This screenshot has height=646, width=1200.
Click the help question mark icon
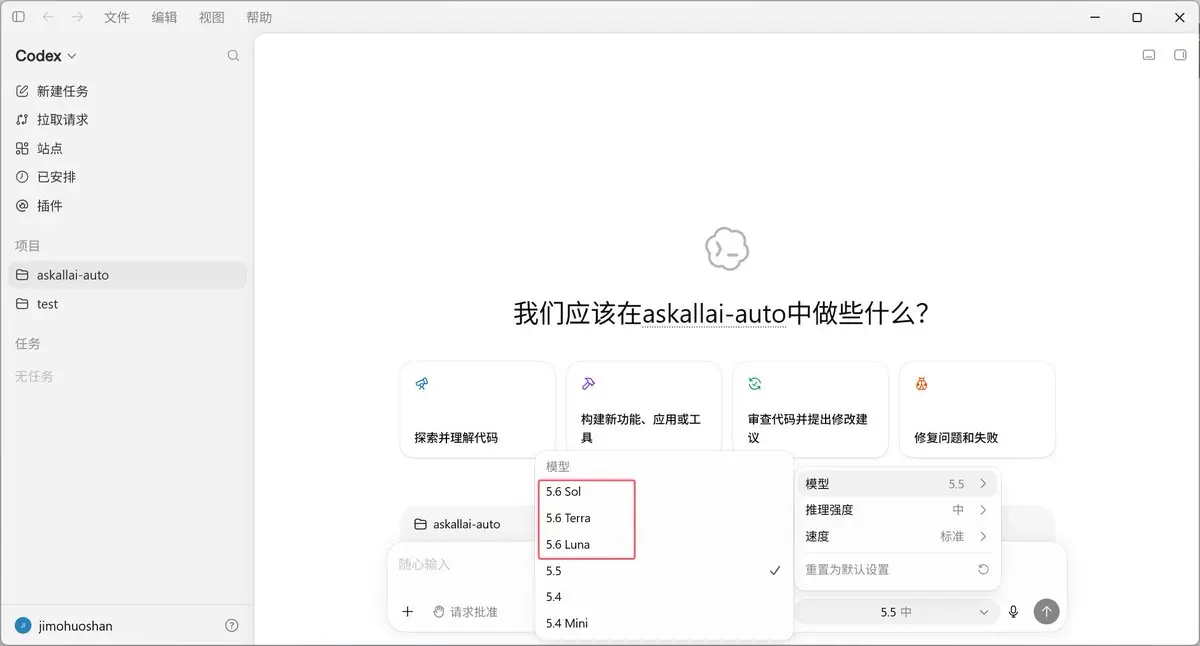(x=232, y=626)
